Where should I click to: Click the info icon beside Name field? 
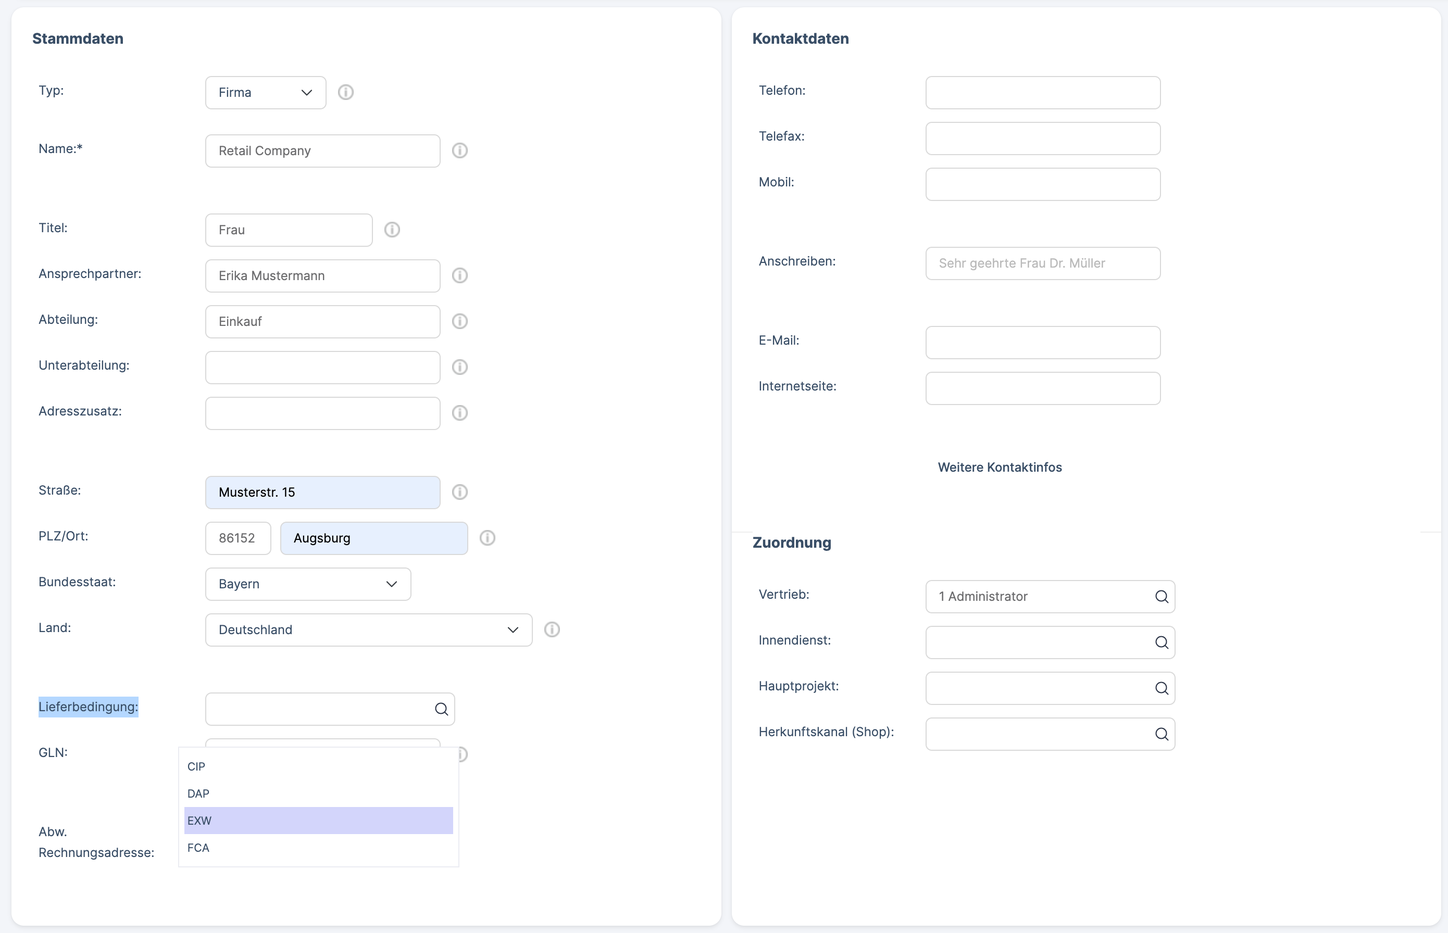point(460,151)
